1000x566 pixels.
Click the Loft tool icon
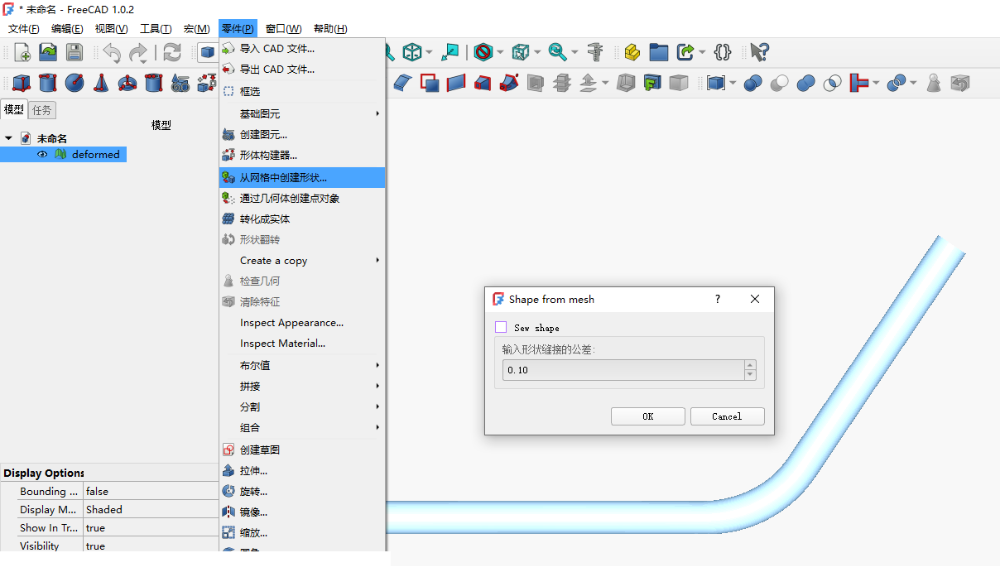click(483, 83)
